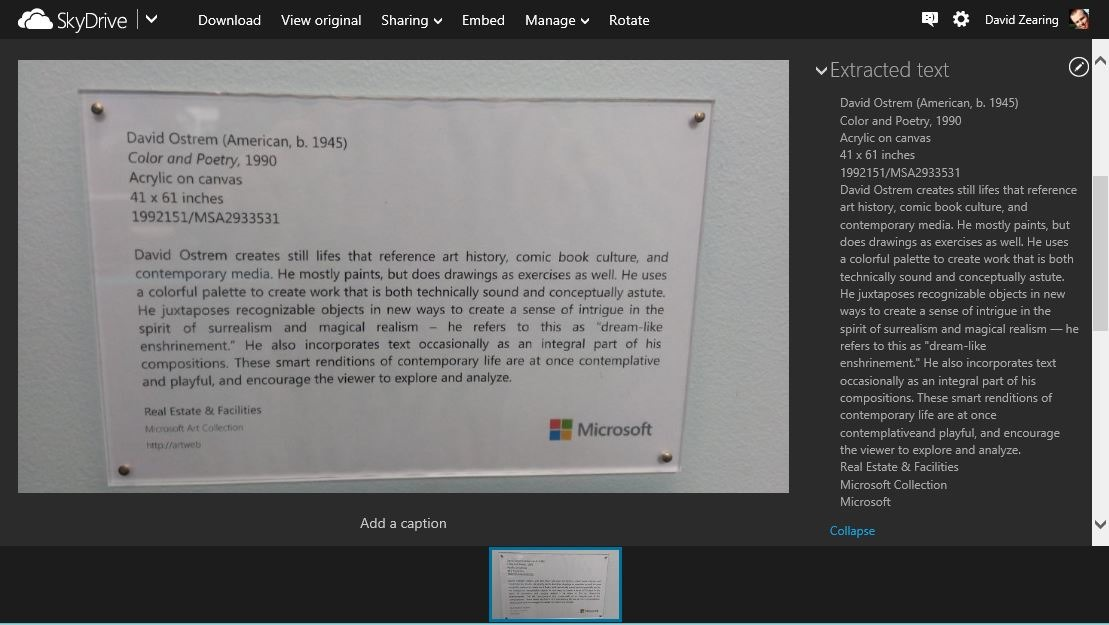The height and width of the screenshot is (625, 1109).
Task: Click David Zearing's profile picture
Action: [x=1079, y=18]
